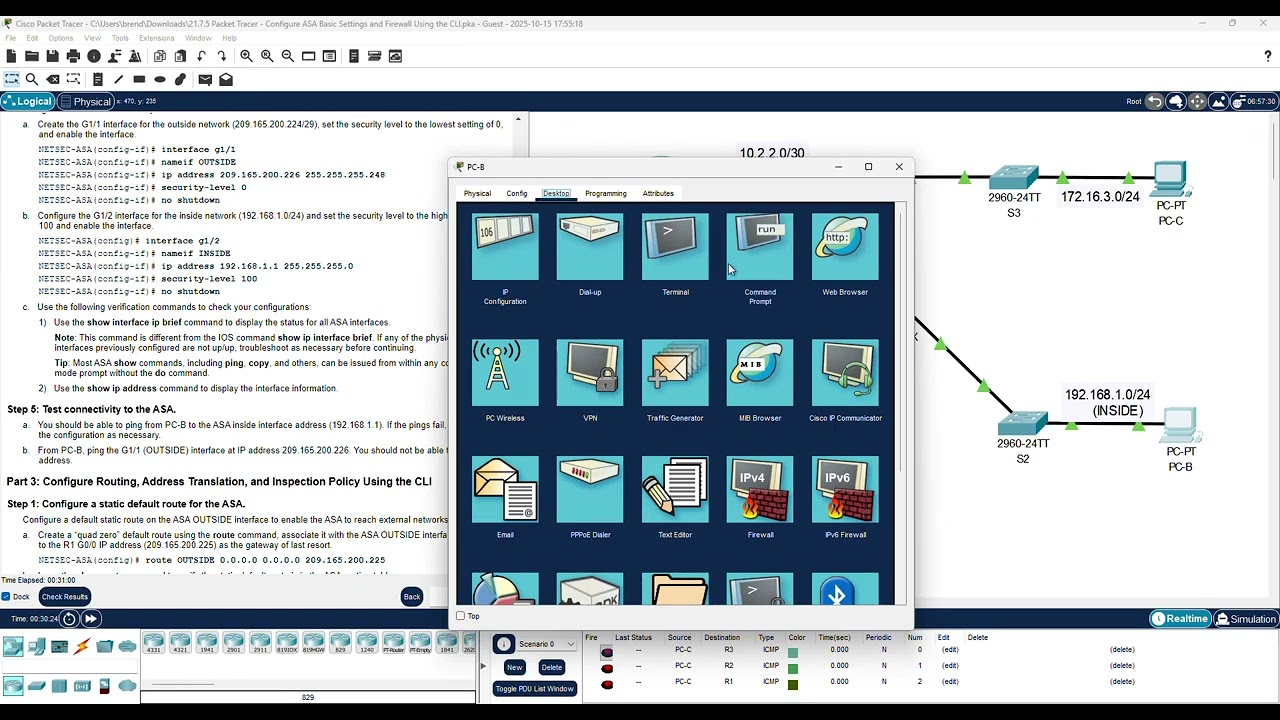The width and height of the screenshot is (1280, 720).
Task: Zoom in on the workspace
Action: coord(246,56)
